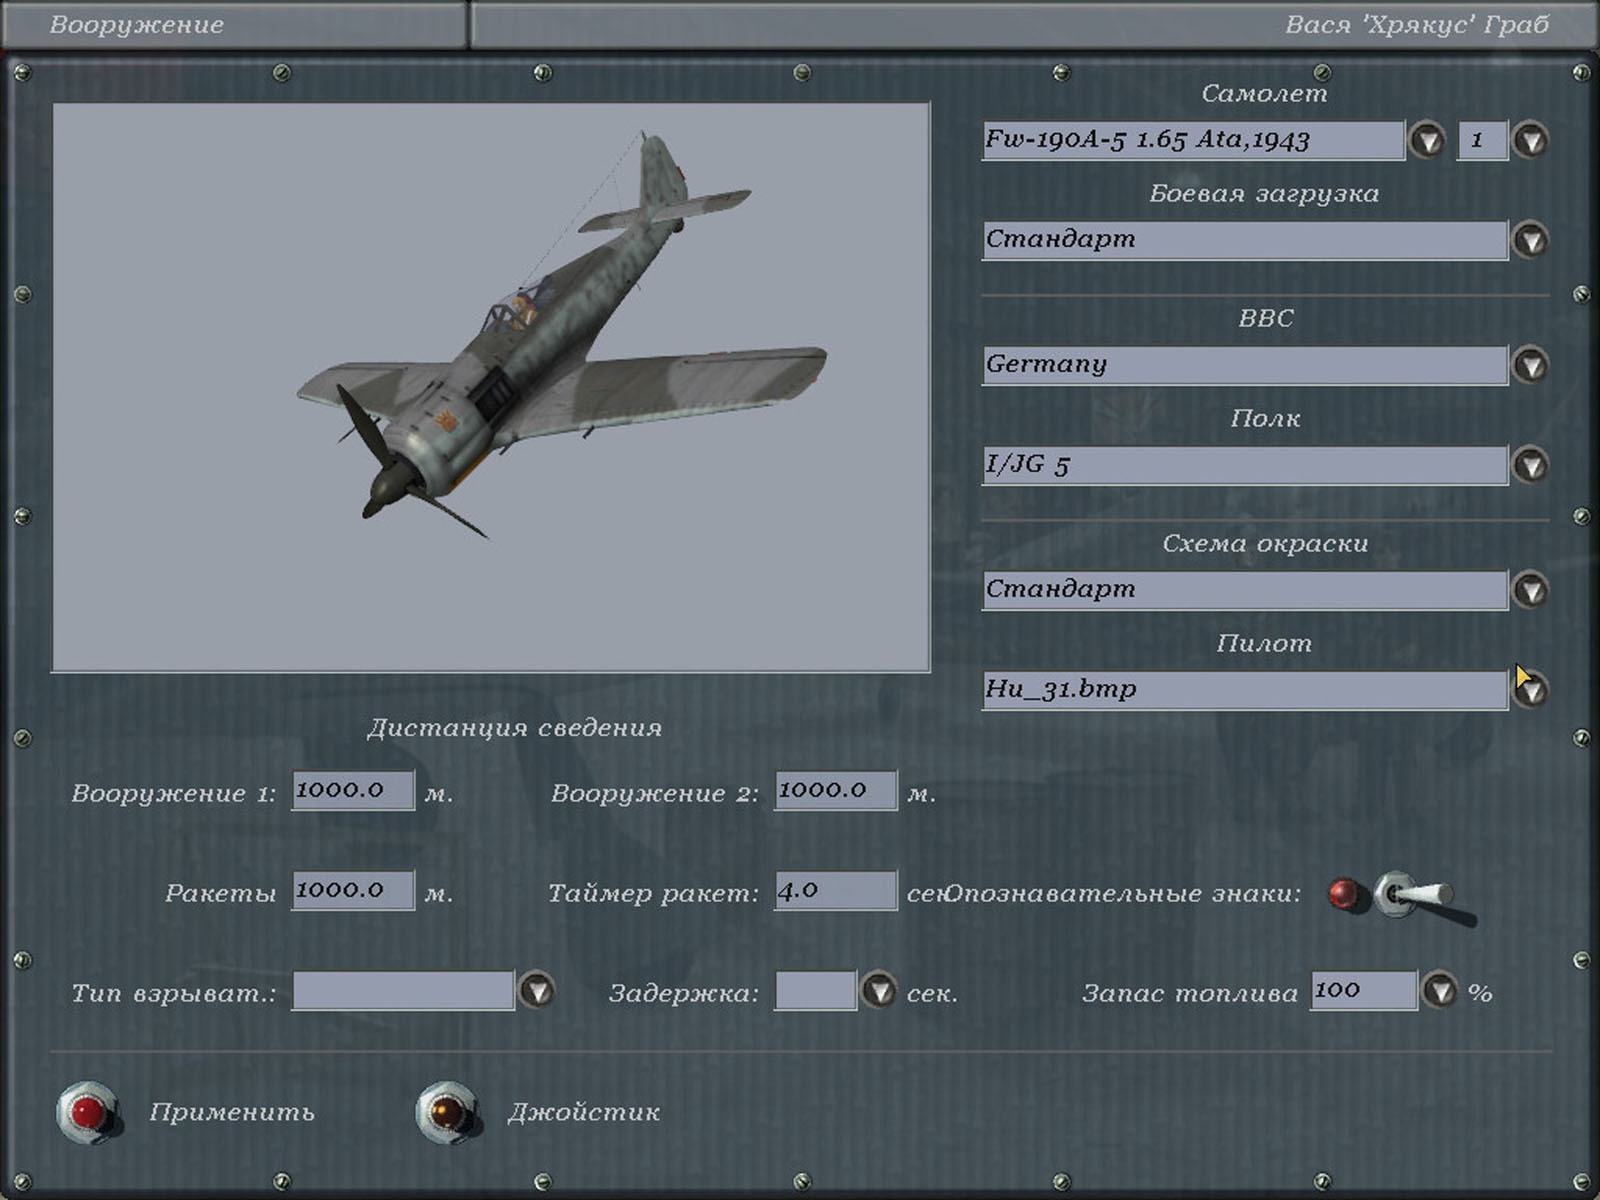Open the Самолет aircraft dropdown arrow
The width and height of the screenshot is (1600, 1200).
click(1427, 140)
